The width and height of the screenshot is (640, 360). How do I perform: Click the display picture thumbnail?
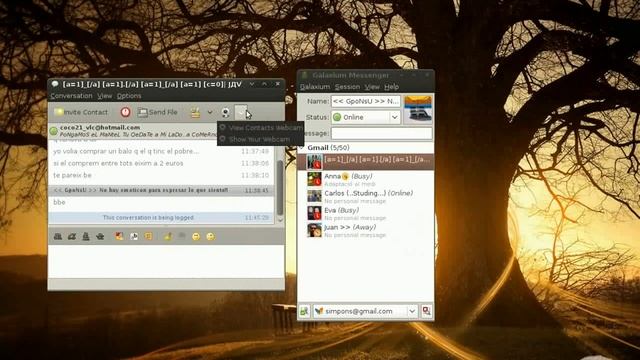(x=418, y=109)
